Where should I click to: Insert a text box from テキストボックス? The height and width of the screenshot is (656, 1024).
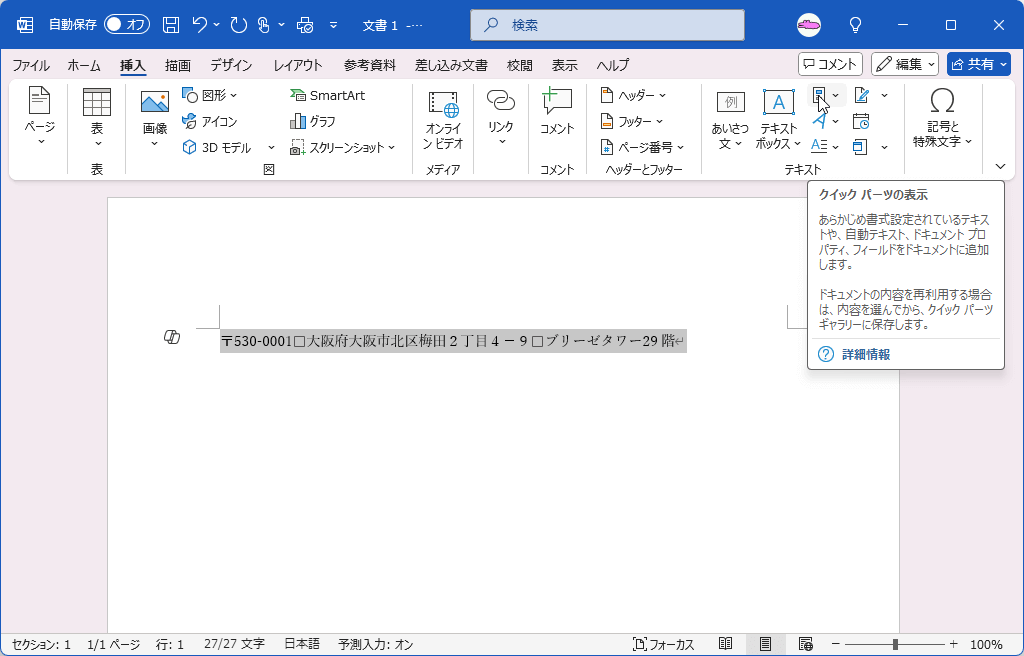[777, 120]
